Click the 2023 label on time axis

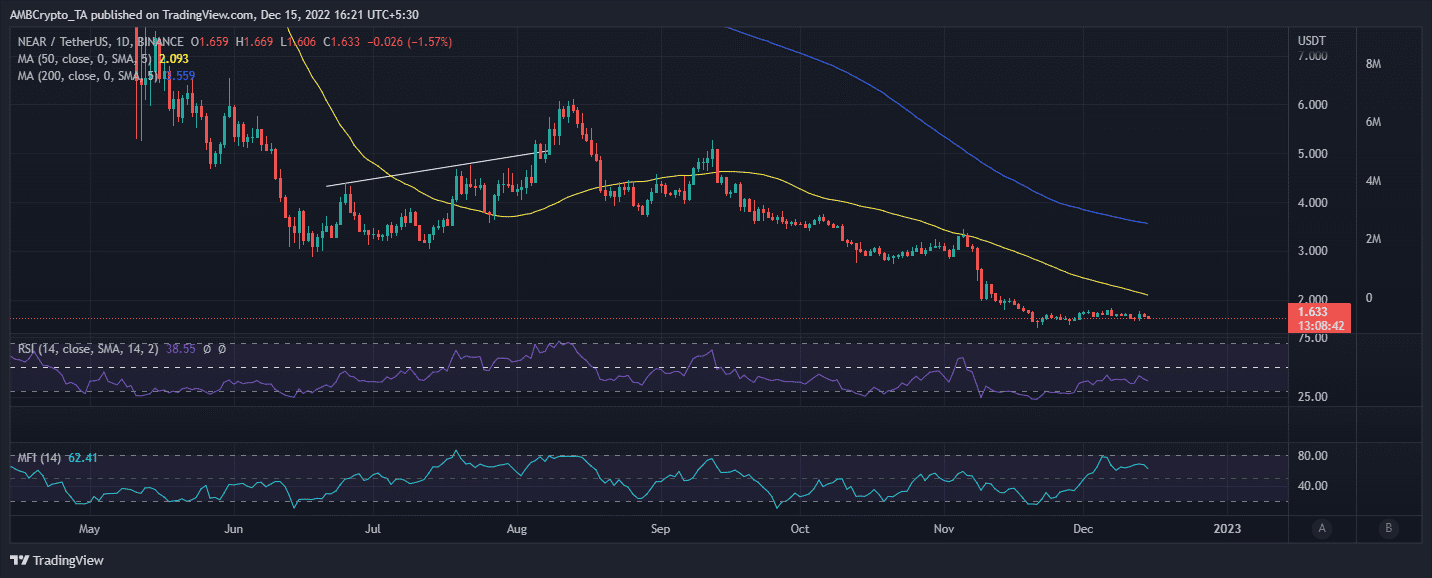[x=1225, y=528]
